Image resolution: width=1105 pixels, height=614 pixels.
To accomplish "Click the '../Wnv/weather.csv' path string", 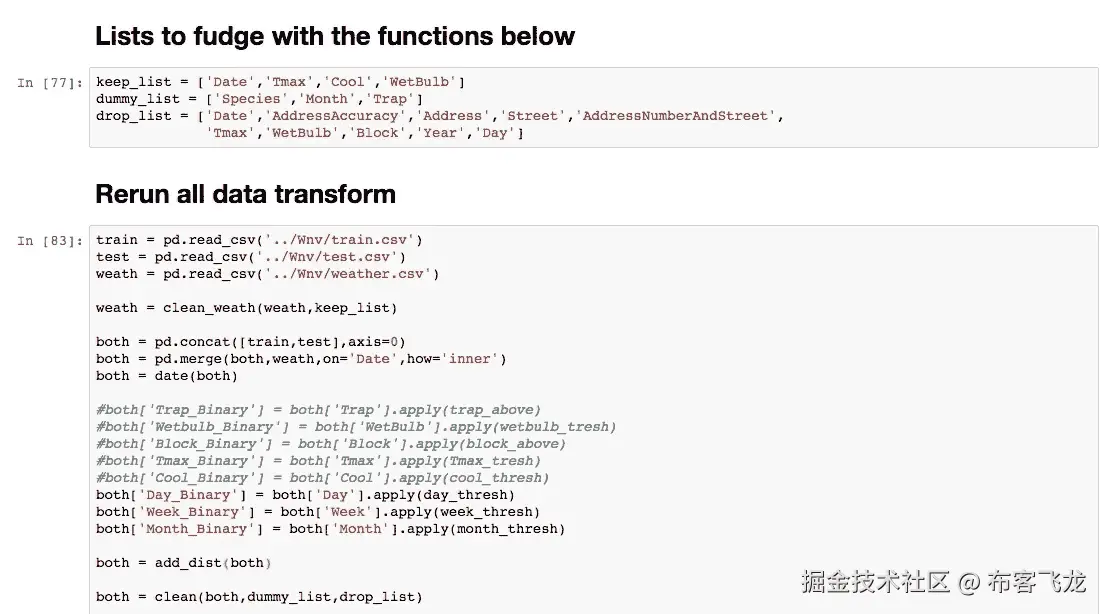I will click(347, 274).
